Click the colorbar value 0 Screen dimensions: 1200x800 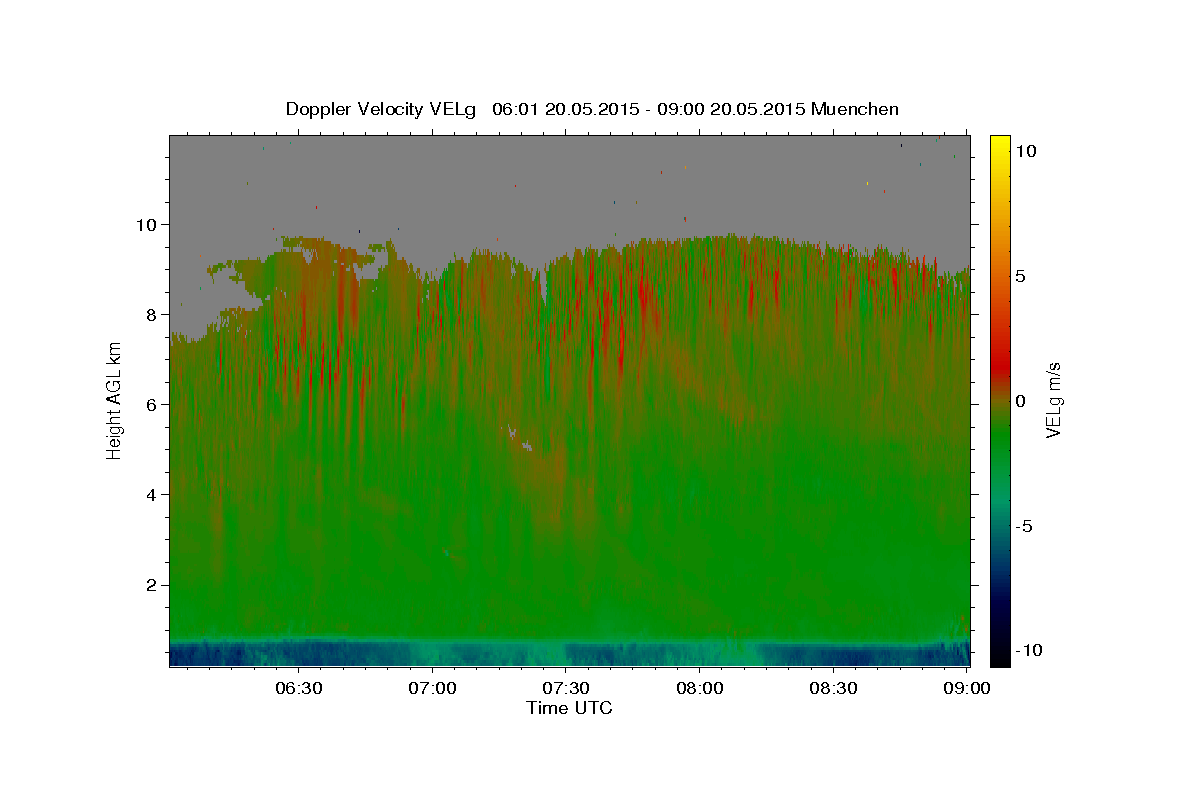pyautogui.click(x=1022, y=401)
